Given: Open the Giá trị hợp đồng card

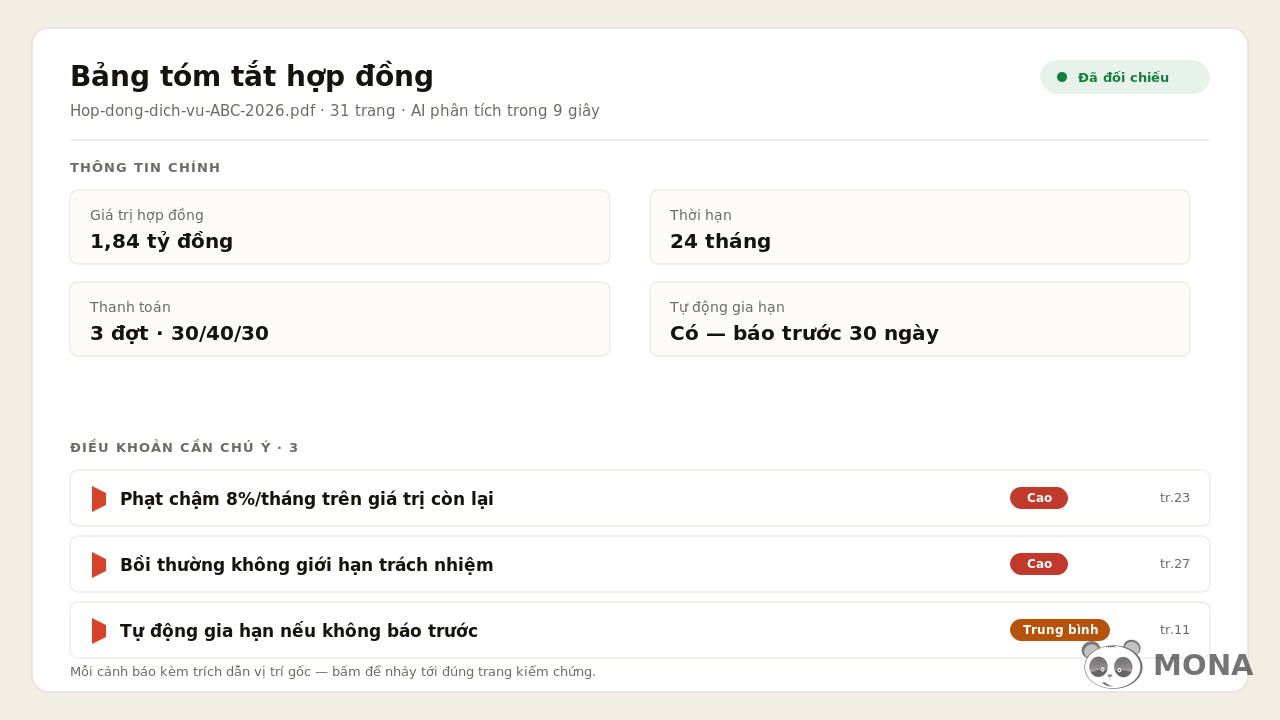Looking at the screenshot, I should click(340, 227).
